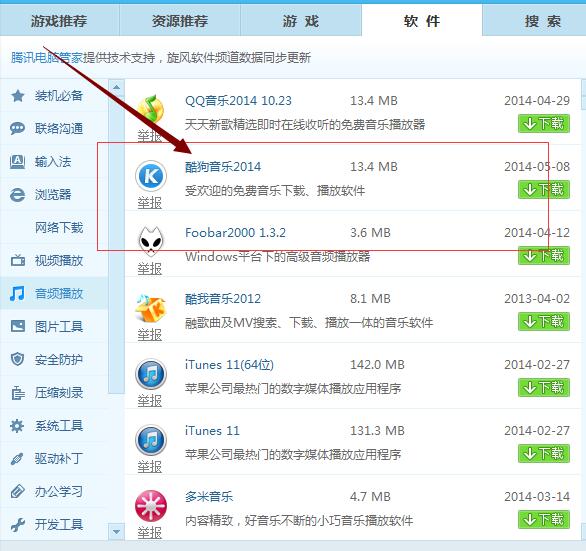Click the category list scroll up arrow
Screen dimensions: 586x551
tap(117, 87)
